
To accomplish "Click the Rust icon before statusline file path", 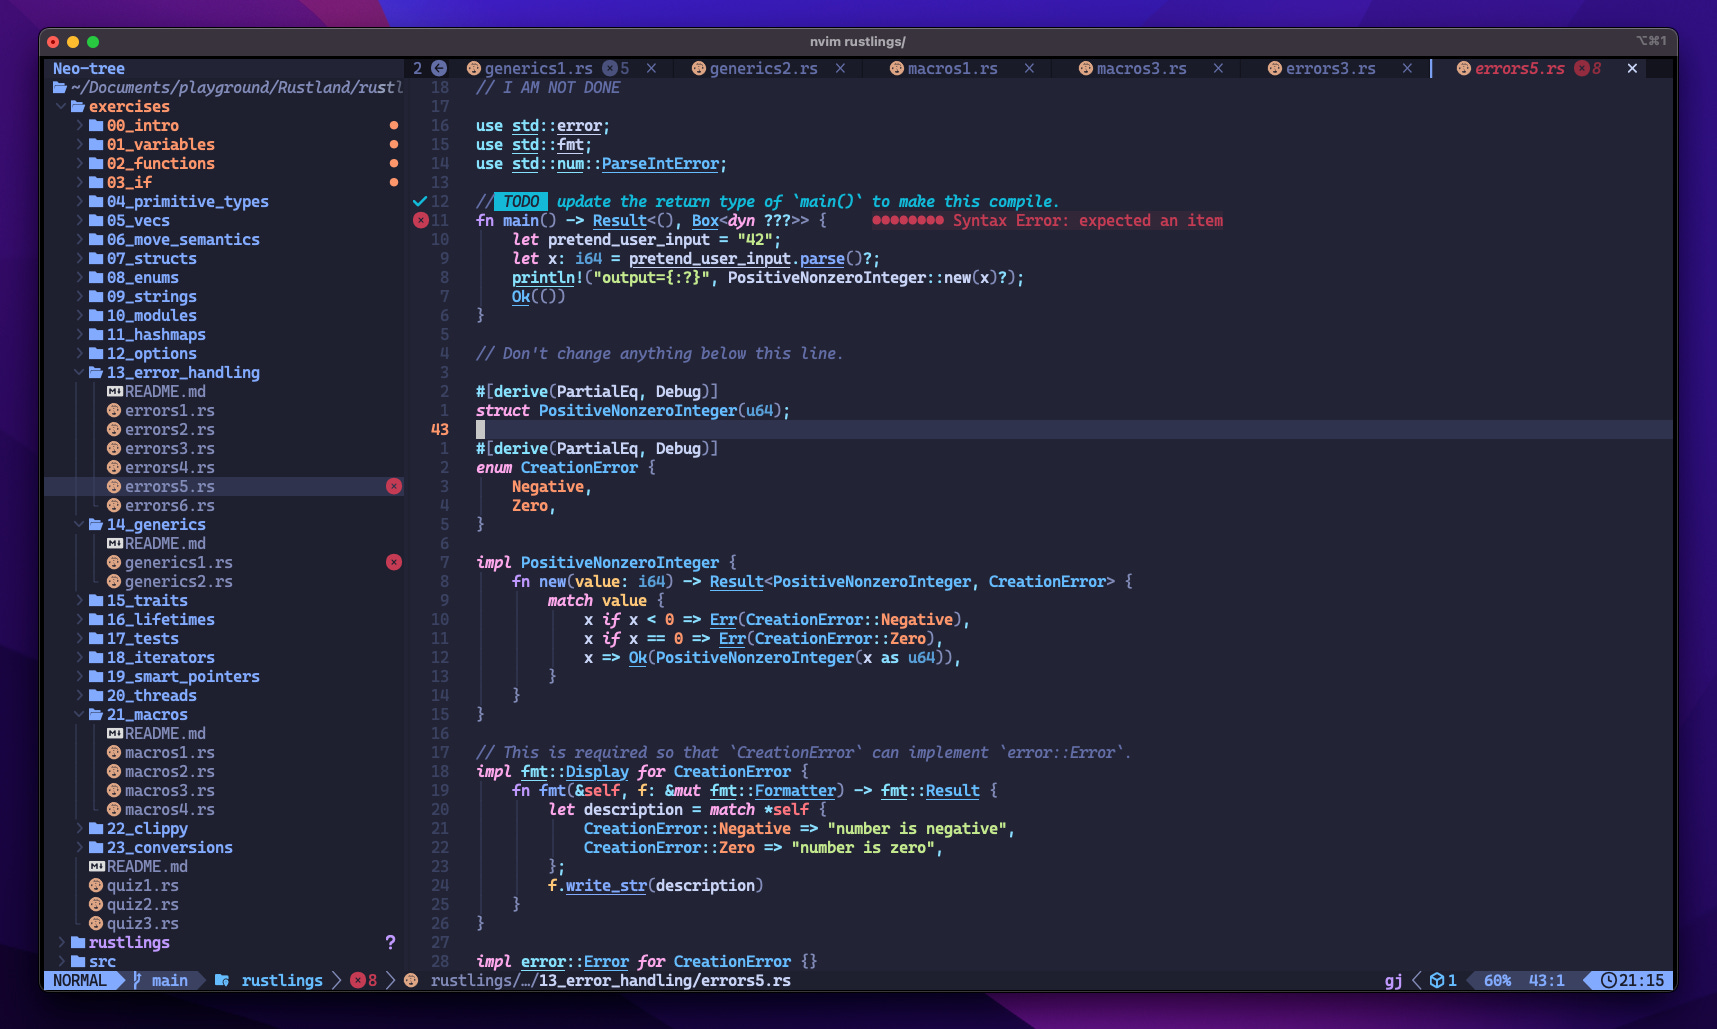I will [411, 980].
